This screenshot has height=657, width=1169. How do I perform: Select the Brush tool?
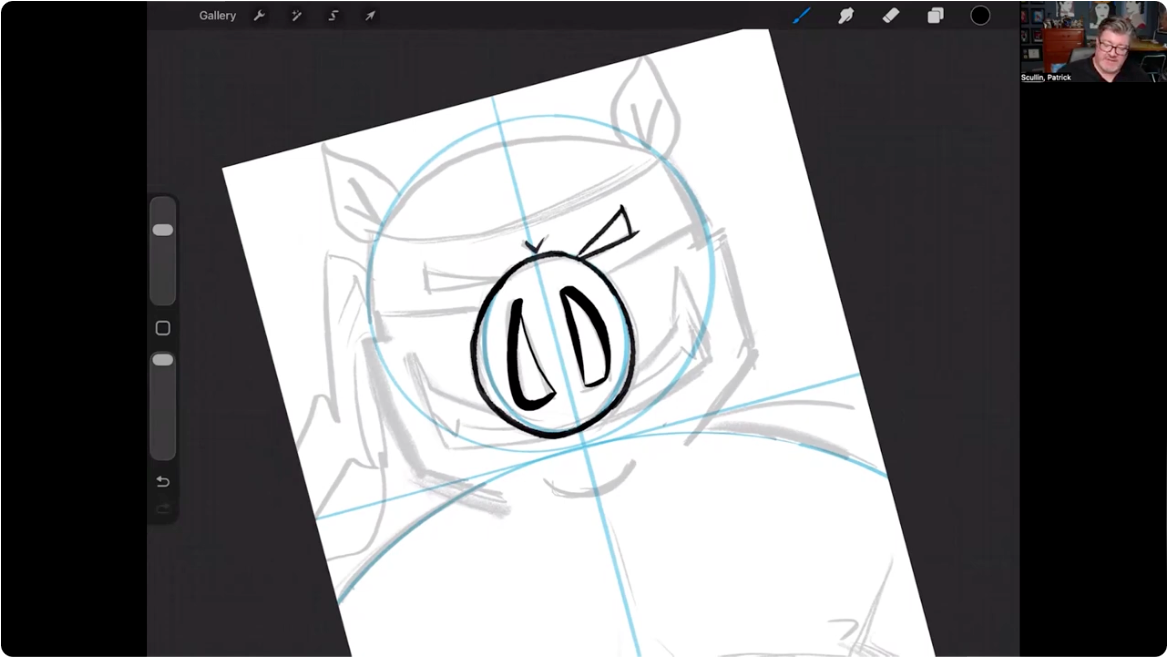pos(801,16)
